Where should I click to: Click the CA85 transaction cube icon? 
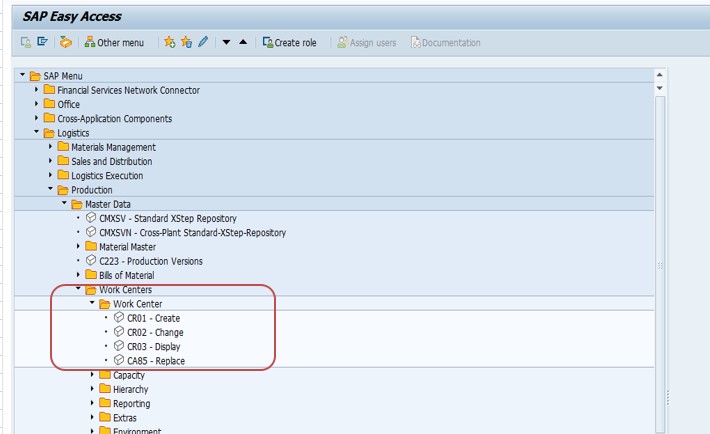coord(119,360)
